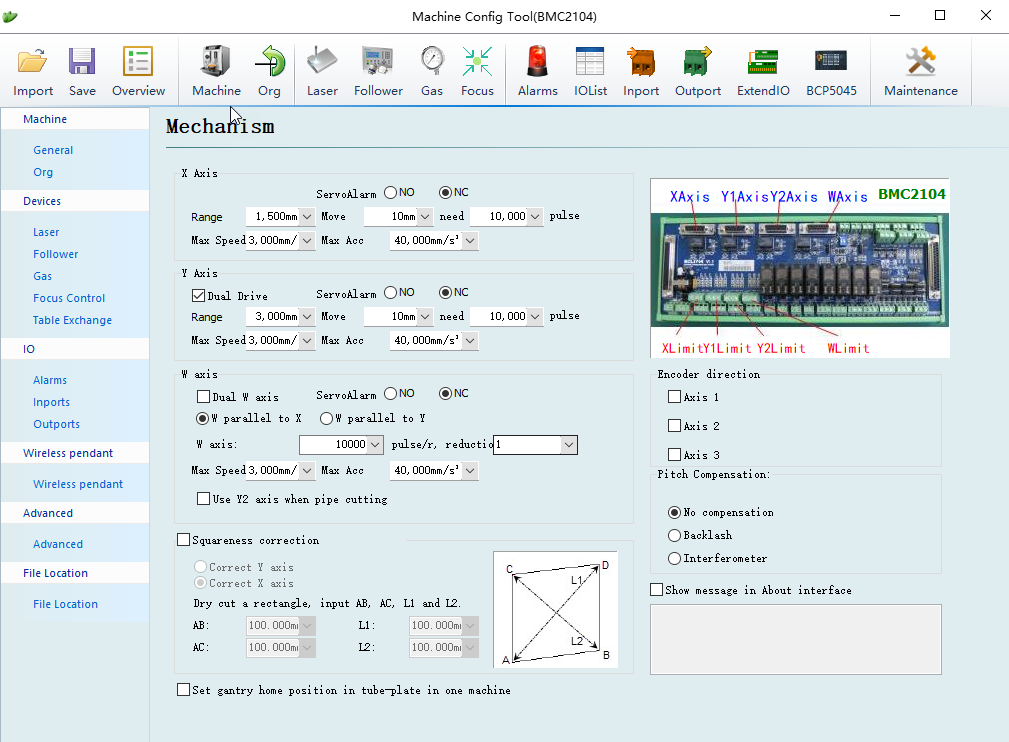Viewport: 1009px width, 742px height.
Task: Select the Machine sidebar section header
Action: (75, 119)
